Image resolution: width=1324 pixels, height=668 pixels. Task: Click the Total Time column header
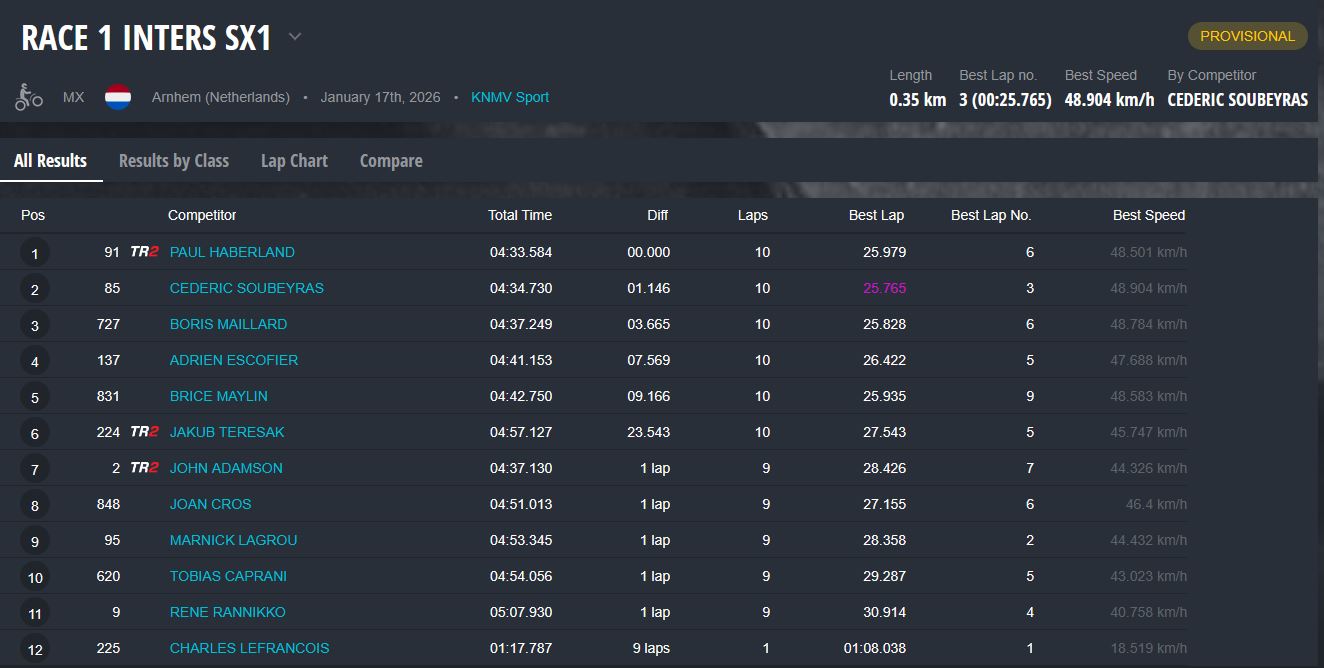click(519, 215)
